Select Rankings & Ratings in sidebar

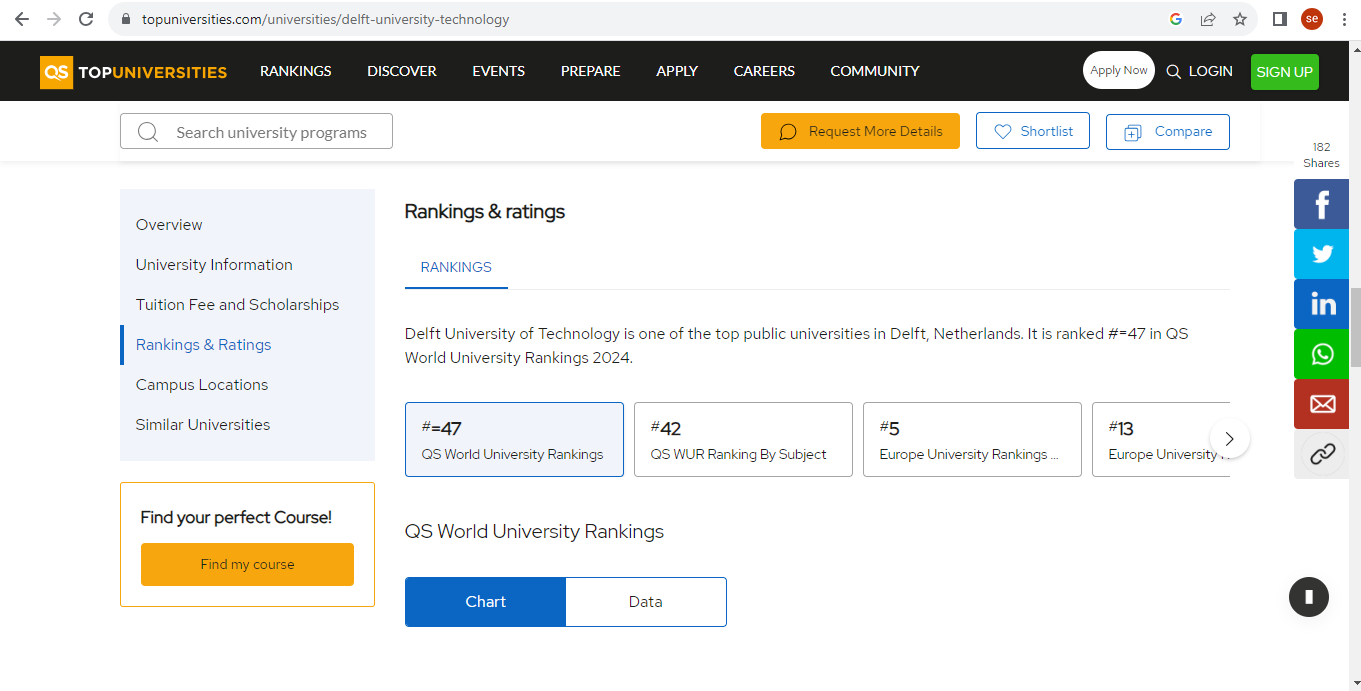pos(203,345)
